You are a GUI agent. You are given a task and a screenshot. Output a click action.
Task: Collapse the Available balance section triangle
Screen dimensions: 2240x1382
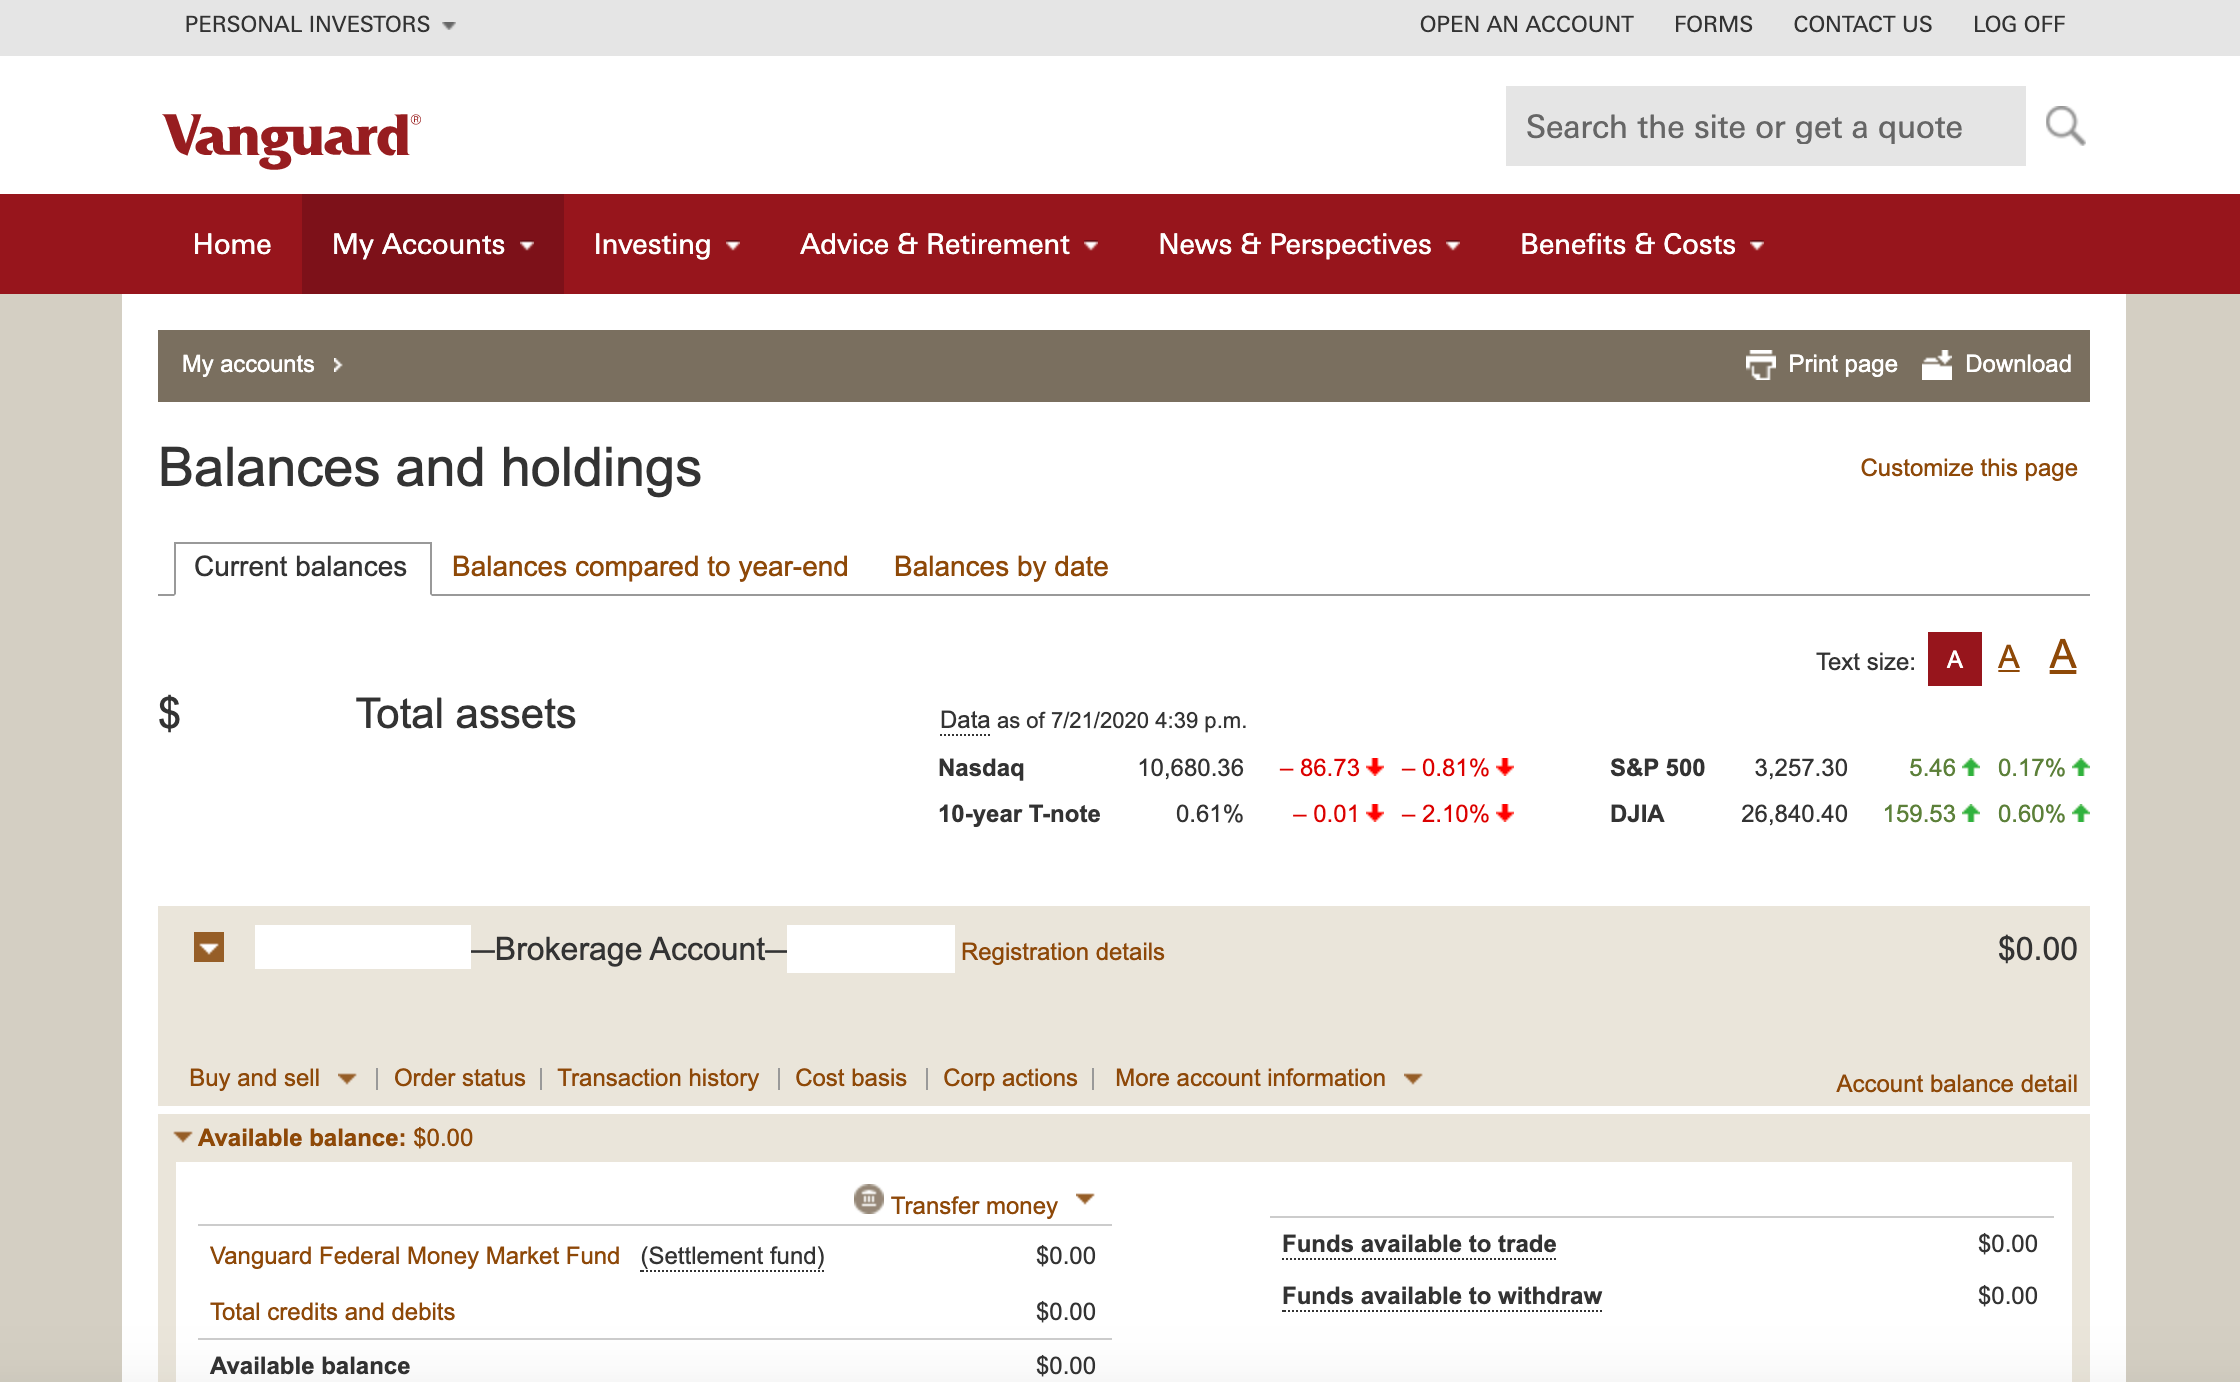182,1137
